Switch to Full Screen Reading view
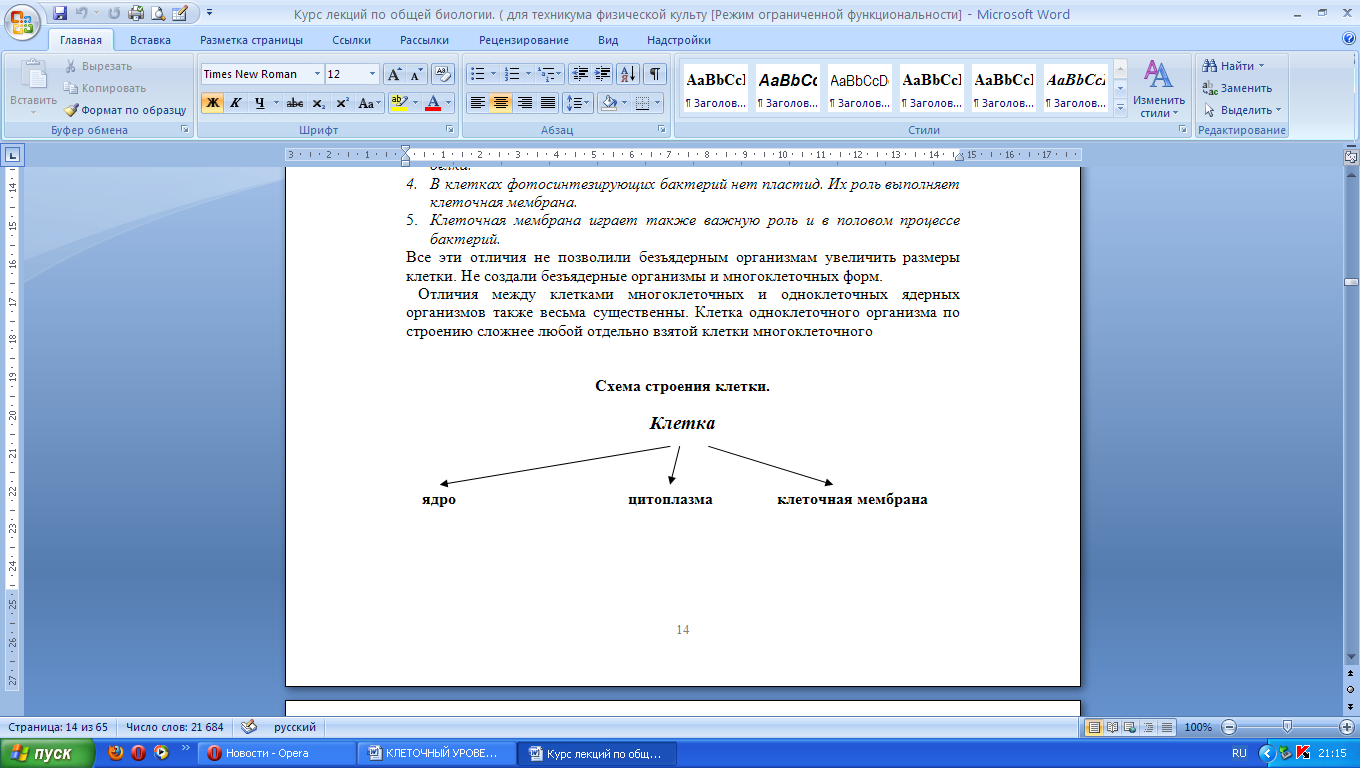 click(1111, 727)
